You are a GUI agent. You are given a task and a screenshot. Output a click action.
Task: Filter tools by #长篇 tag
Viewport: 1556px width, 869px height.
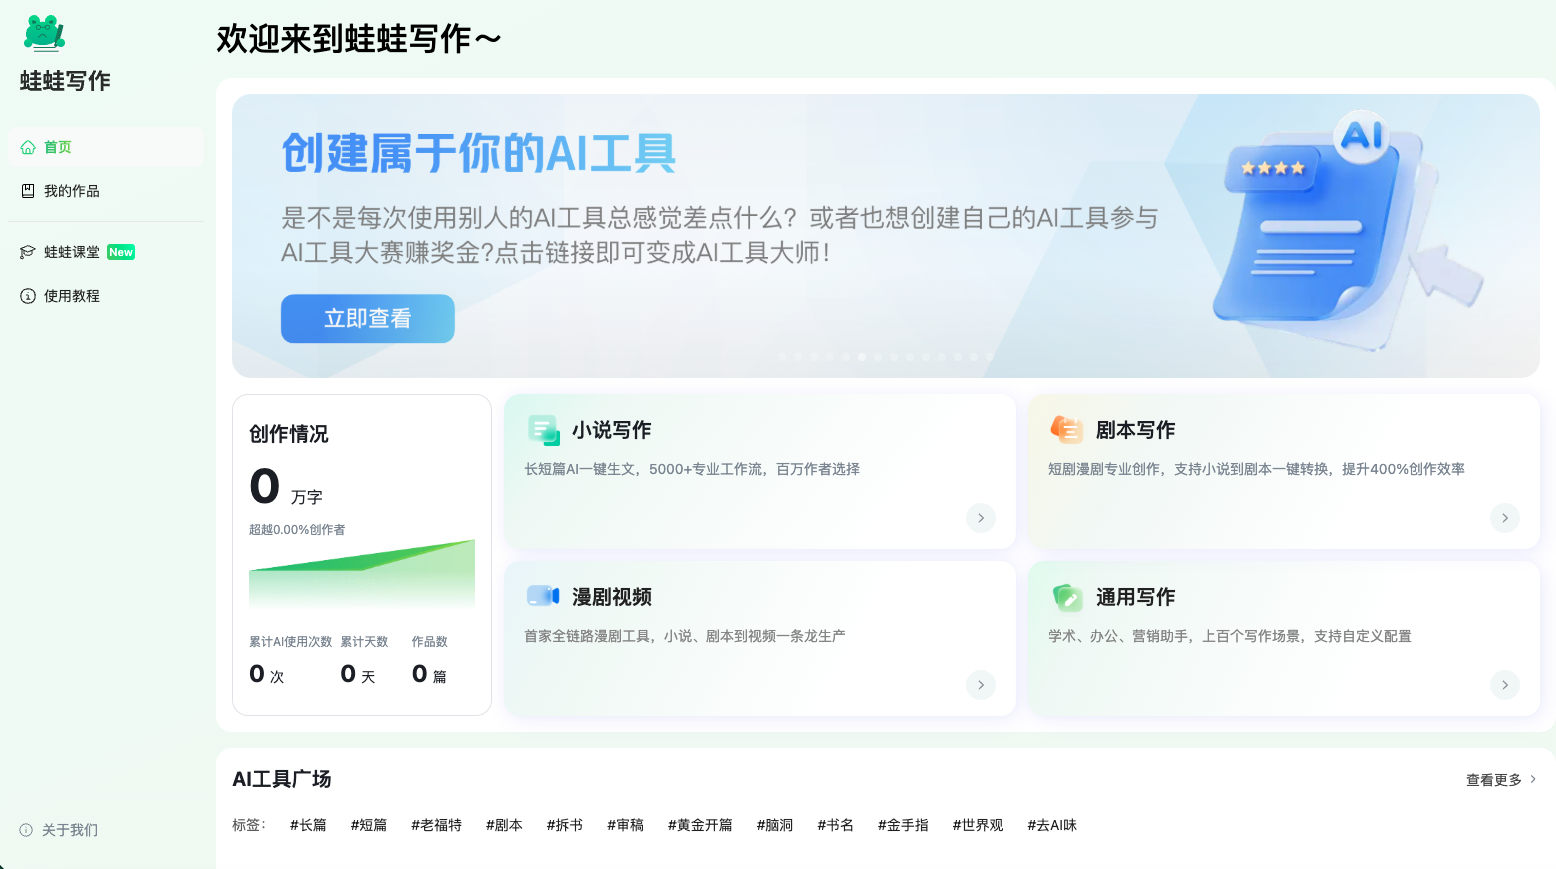tap(308, 825)
